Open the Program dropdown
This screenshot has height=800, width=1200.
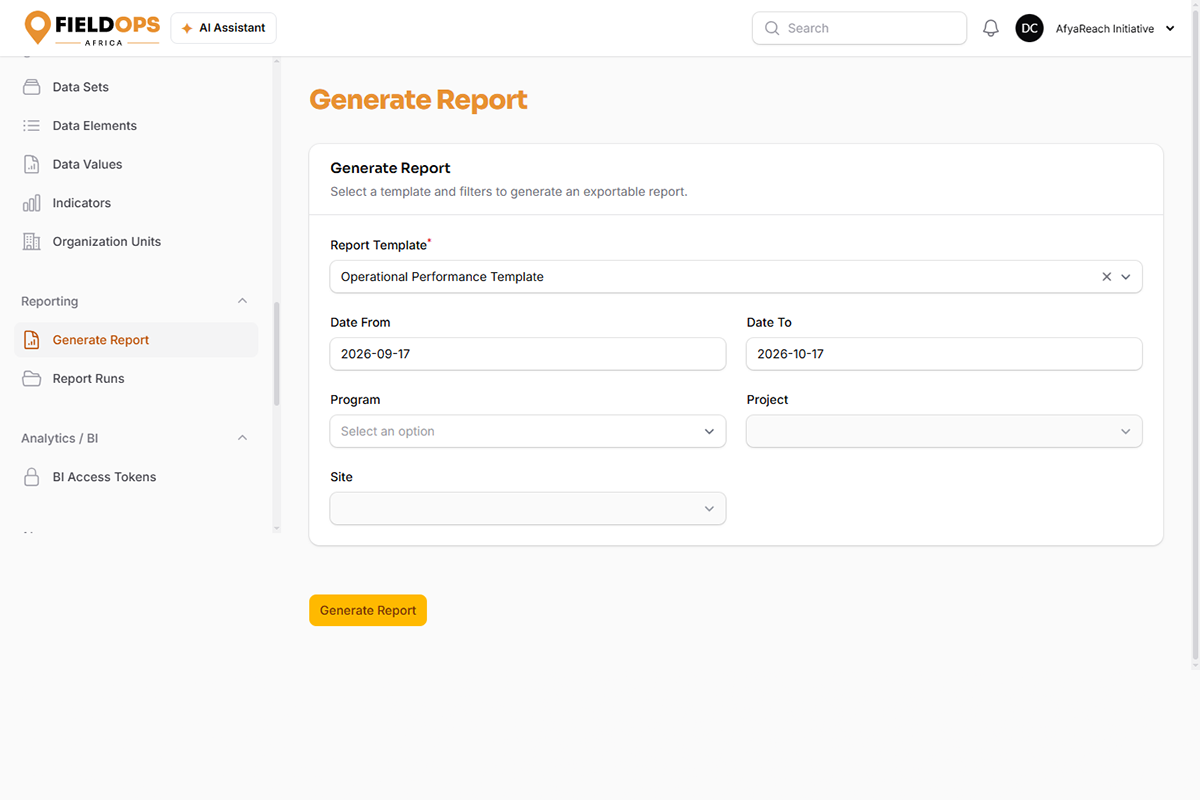pos(528,431)
